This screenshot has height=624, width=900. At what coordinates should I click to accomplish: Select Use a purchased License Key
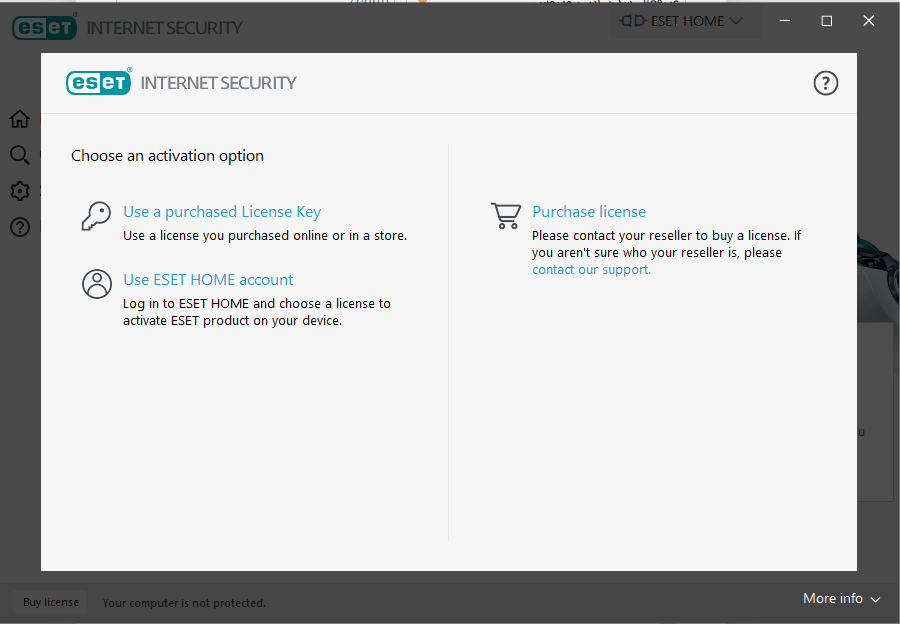[x=222, y=212]
